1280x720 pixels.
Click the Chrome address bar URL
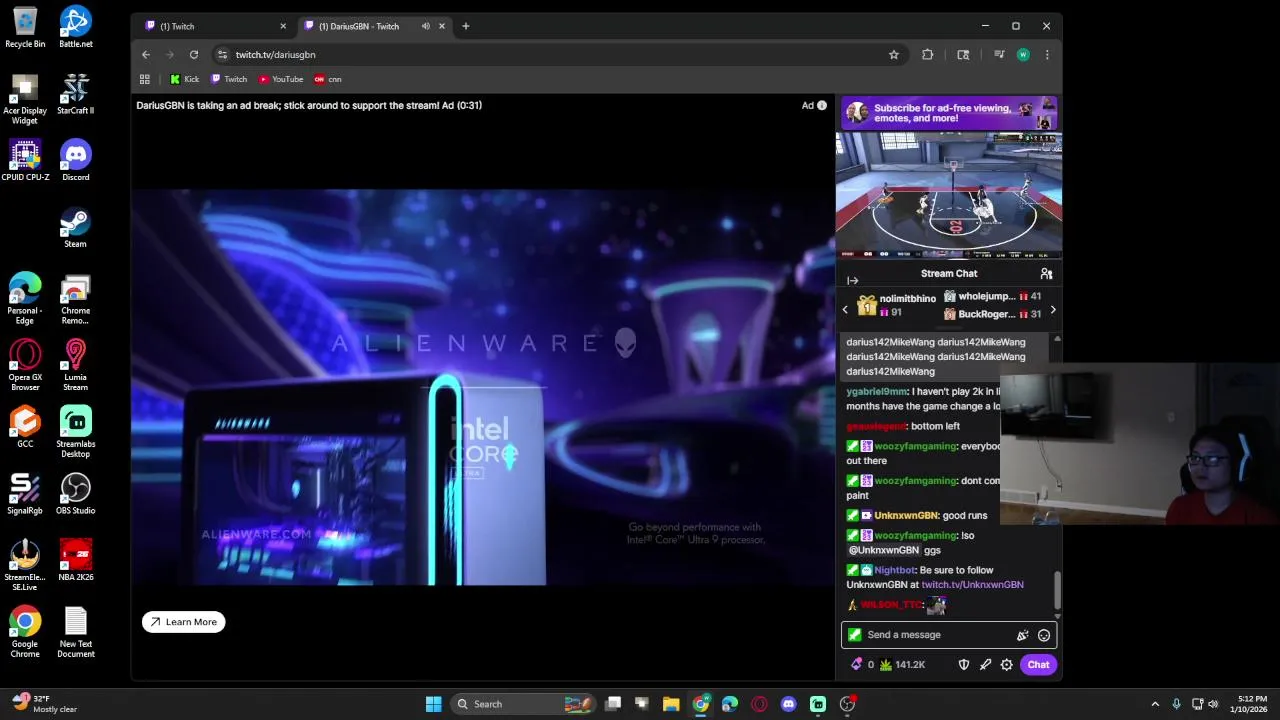pos(276,55)
